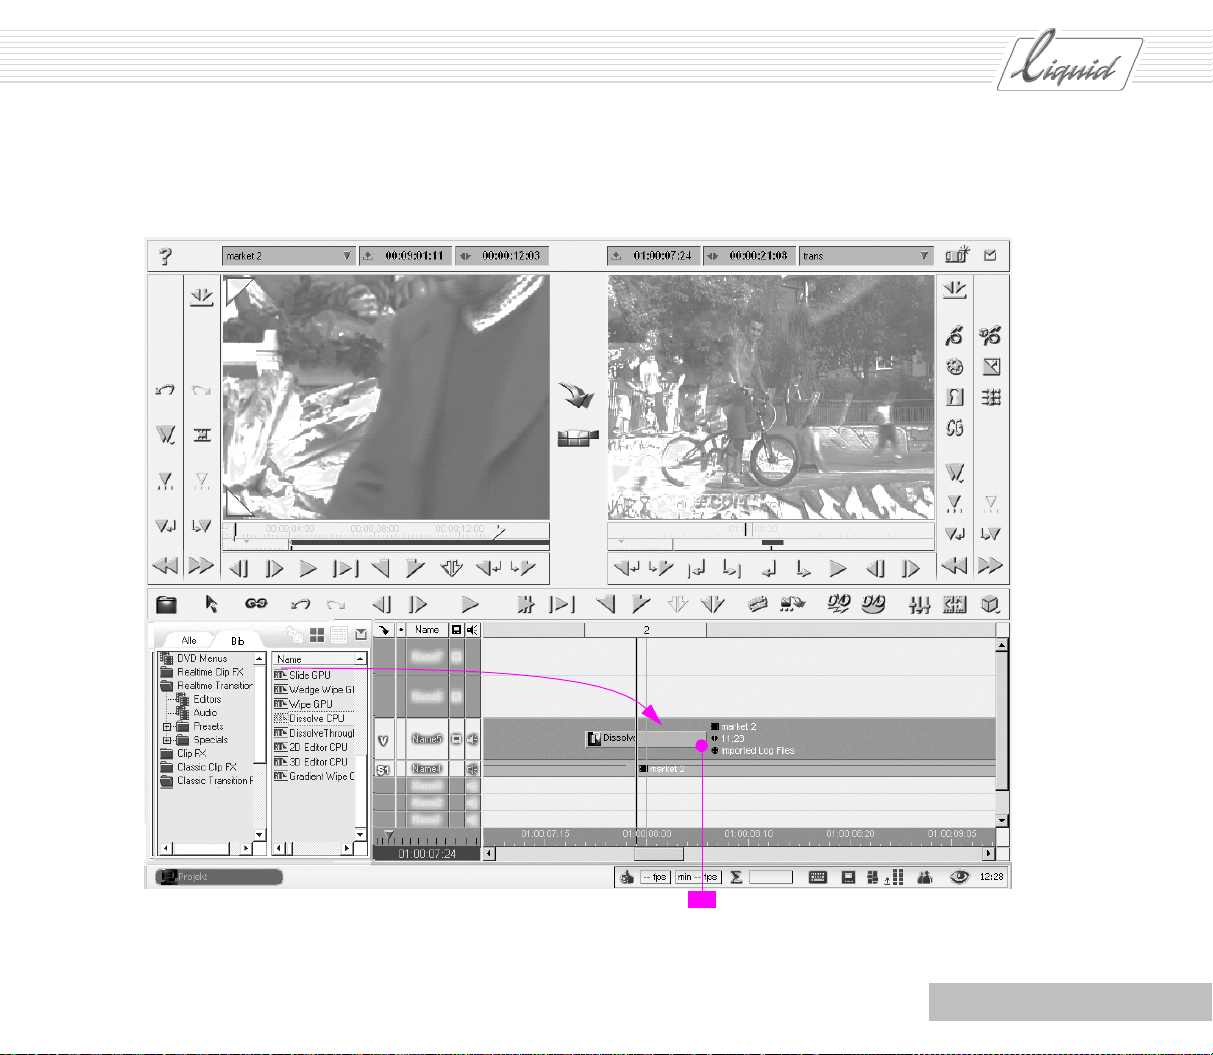Click the floppy disk save icon in status bar
This screenshot has height=1055, width=1213.
click(x=848, y=877)
